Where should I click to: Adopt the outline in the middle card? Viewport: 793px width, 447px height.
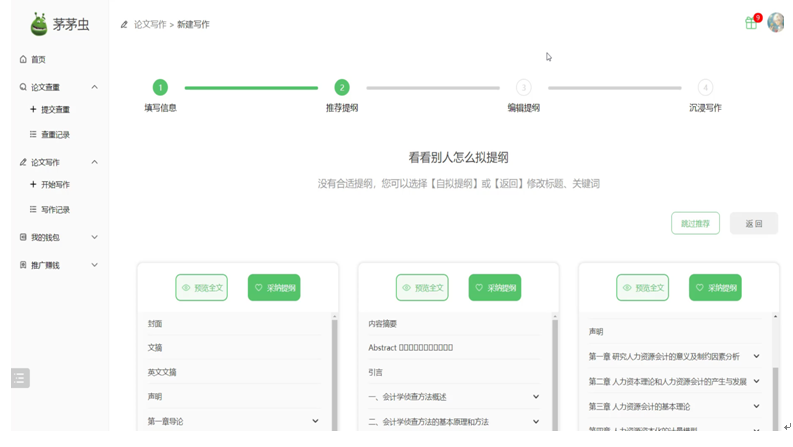(495, 288)
